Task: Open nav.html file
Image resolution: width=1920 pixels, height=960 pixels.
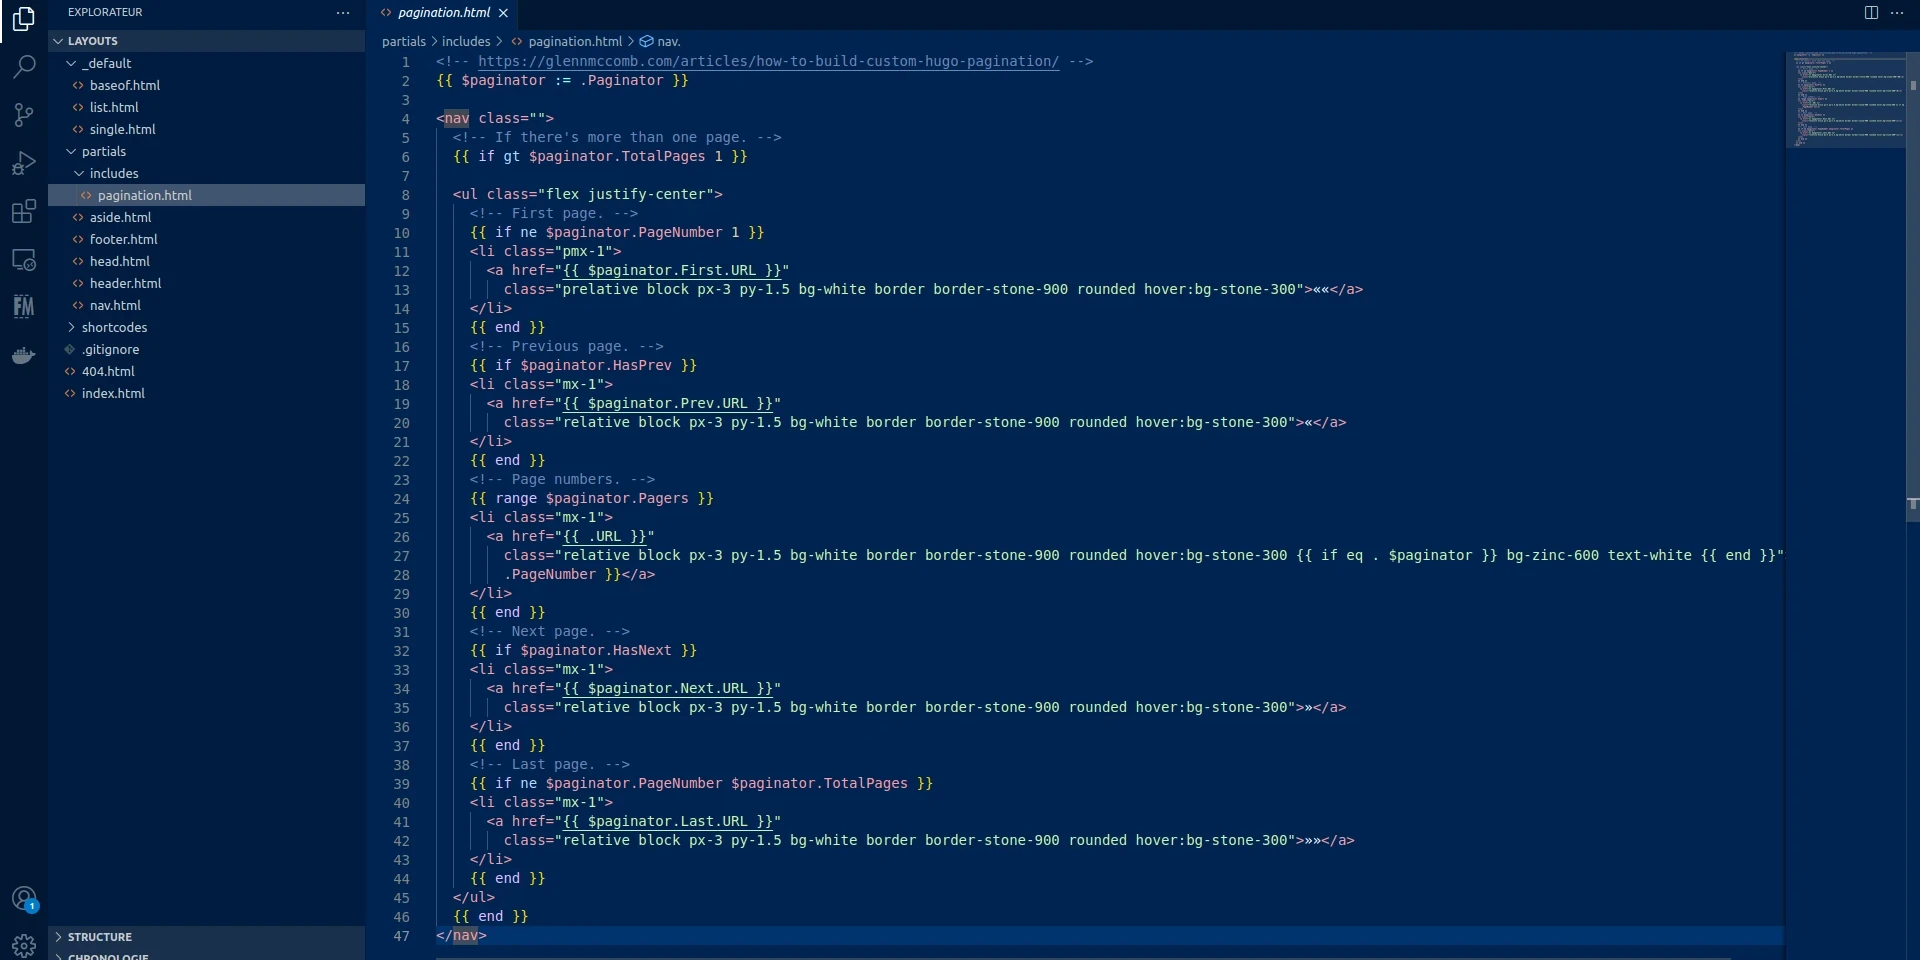Action: [207, 305]
